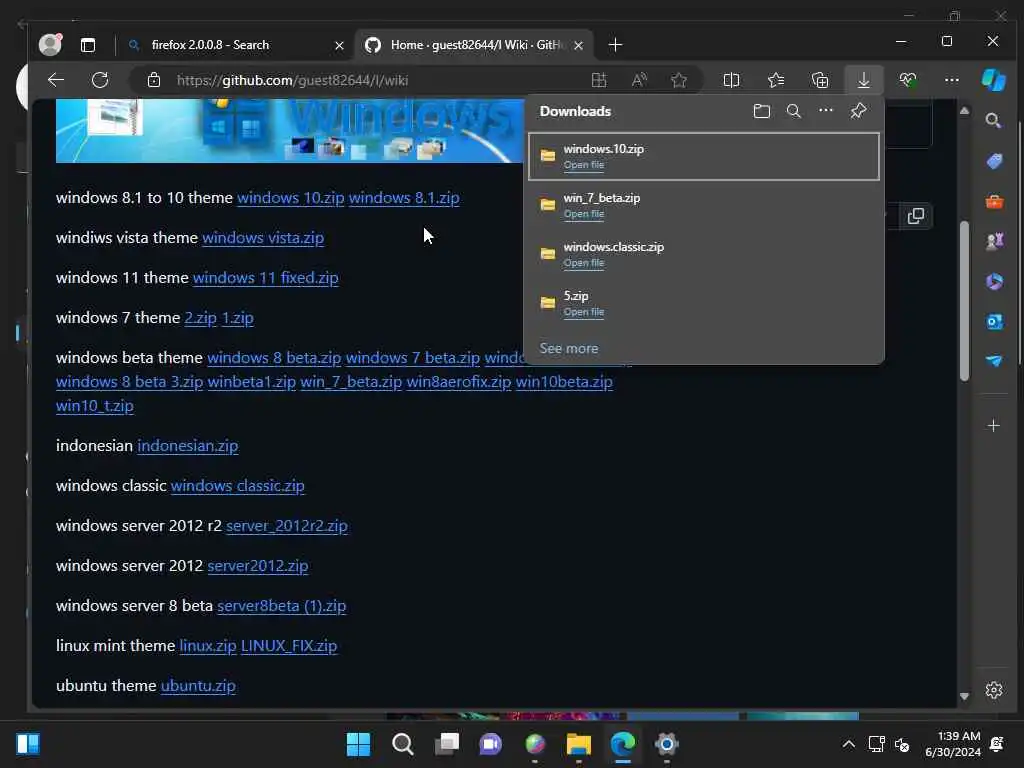Toggle Read aloud icon in address bar
The image size is (1024, 768).
(x=639, y=80)
